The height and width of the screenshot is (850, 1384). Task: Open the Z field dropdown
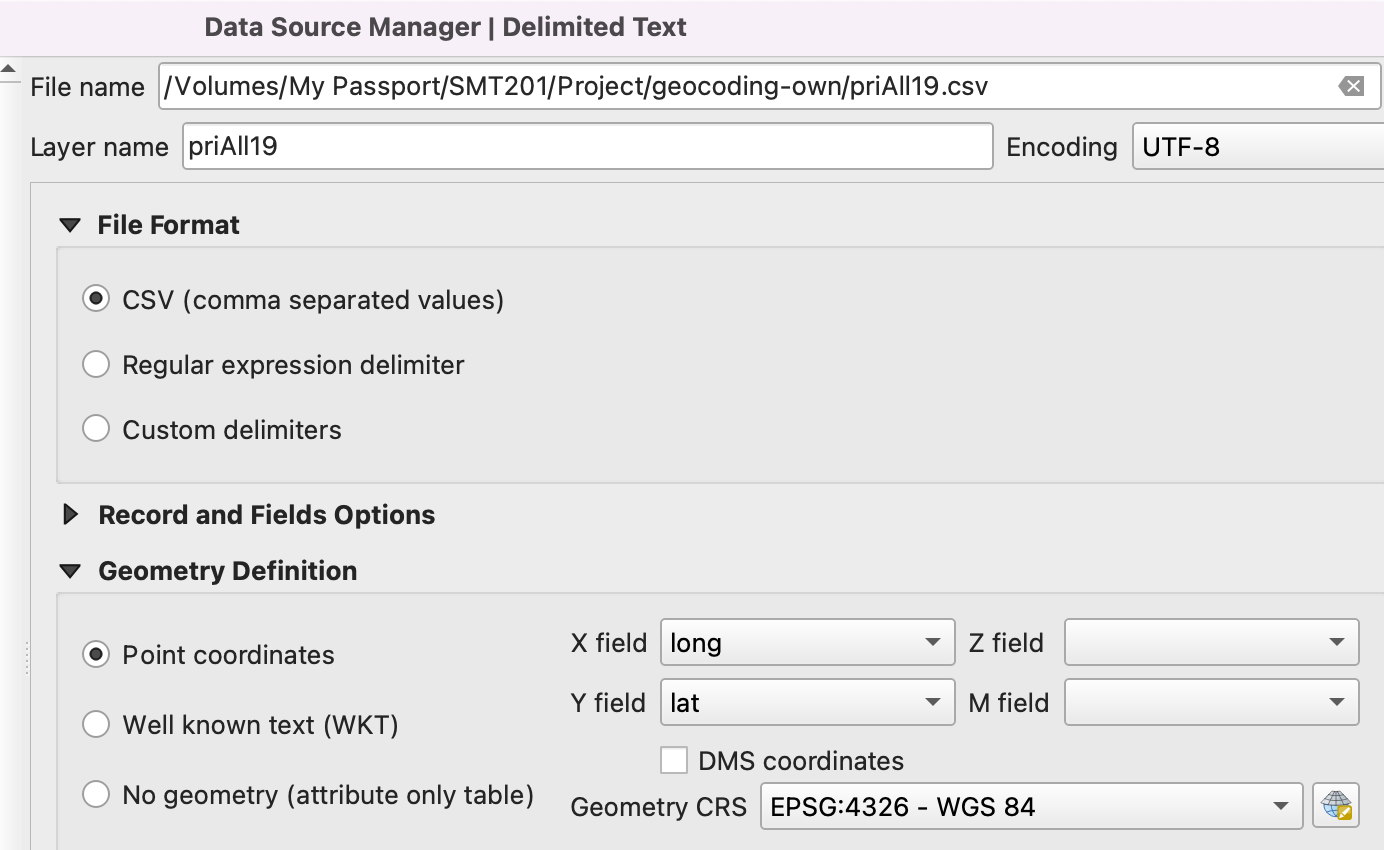click(x=1211, y=643)
